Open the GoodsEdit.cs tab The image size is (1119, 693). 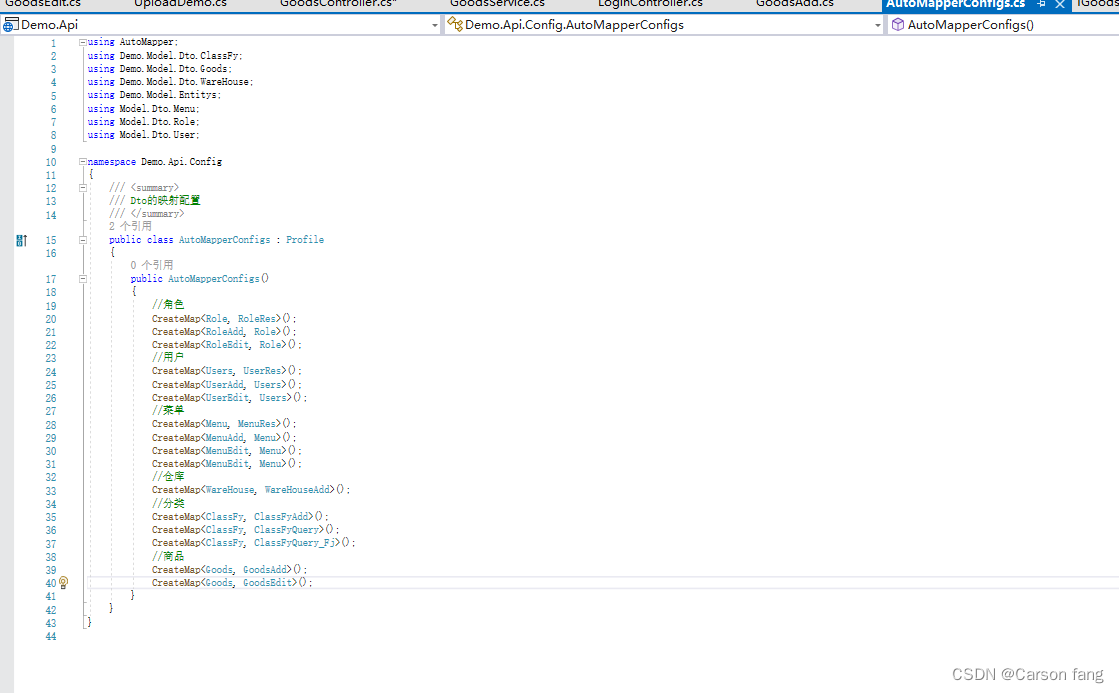click(x=43, y=4)
